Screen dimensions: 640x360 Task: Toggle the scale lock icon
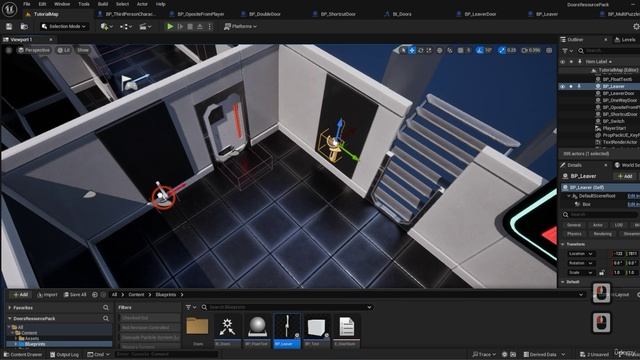click(x=601, y=273)
